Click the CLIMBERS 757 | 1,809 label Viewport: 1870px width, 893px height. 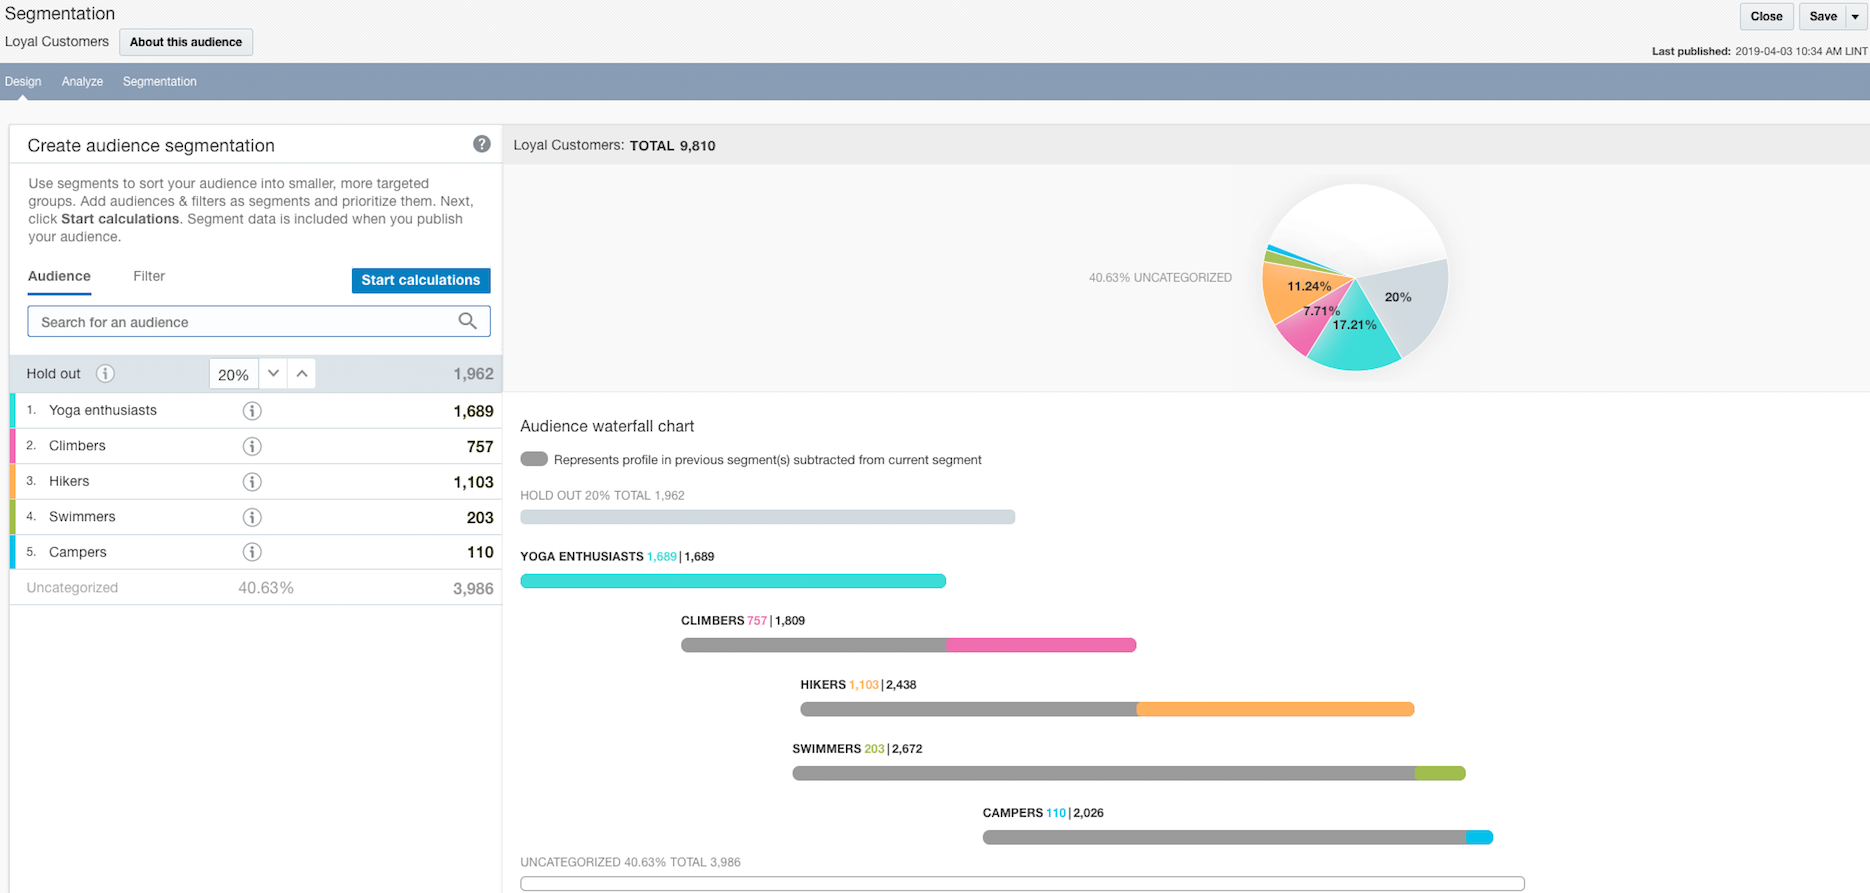[743, 620]
